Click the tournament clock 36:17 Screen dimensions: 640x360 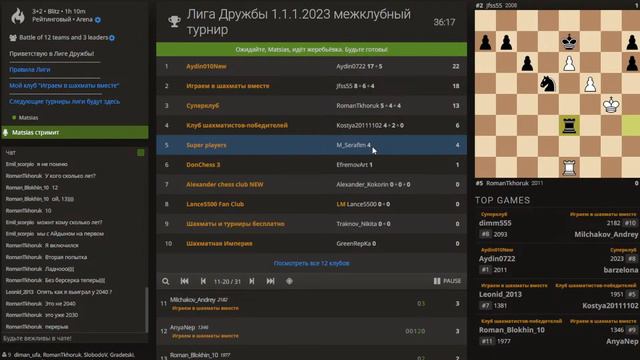coord(444,22)
